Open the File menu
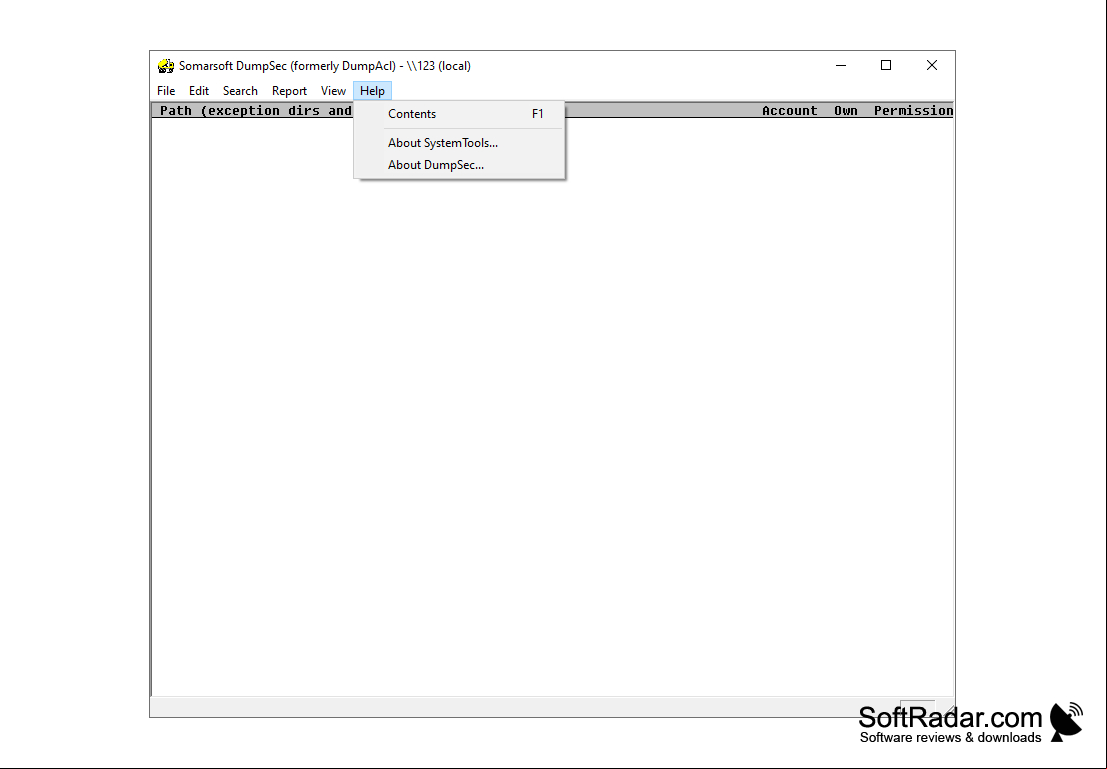 coord(166,90)
